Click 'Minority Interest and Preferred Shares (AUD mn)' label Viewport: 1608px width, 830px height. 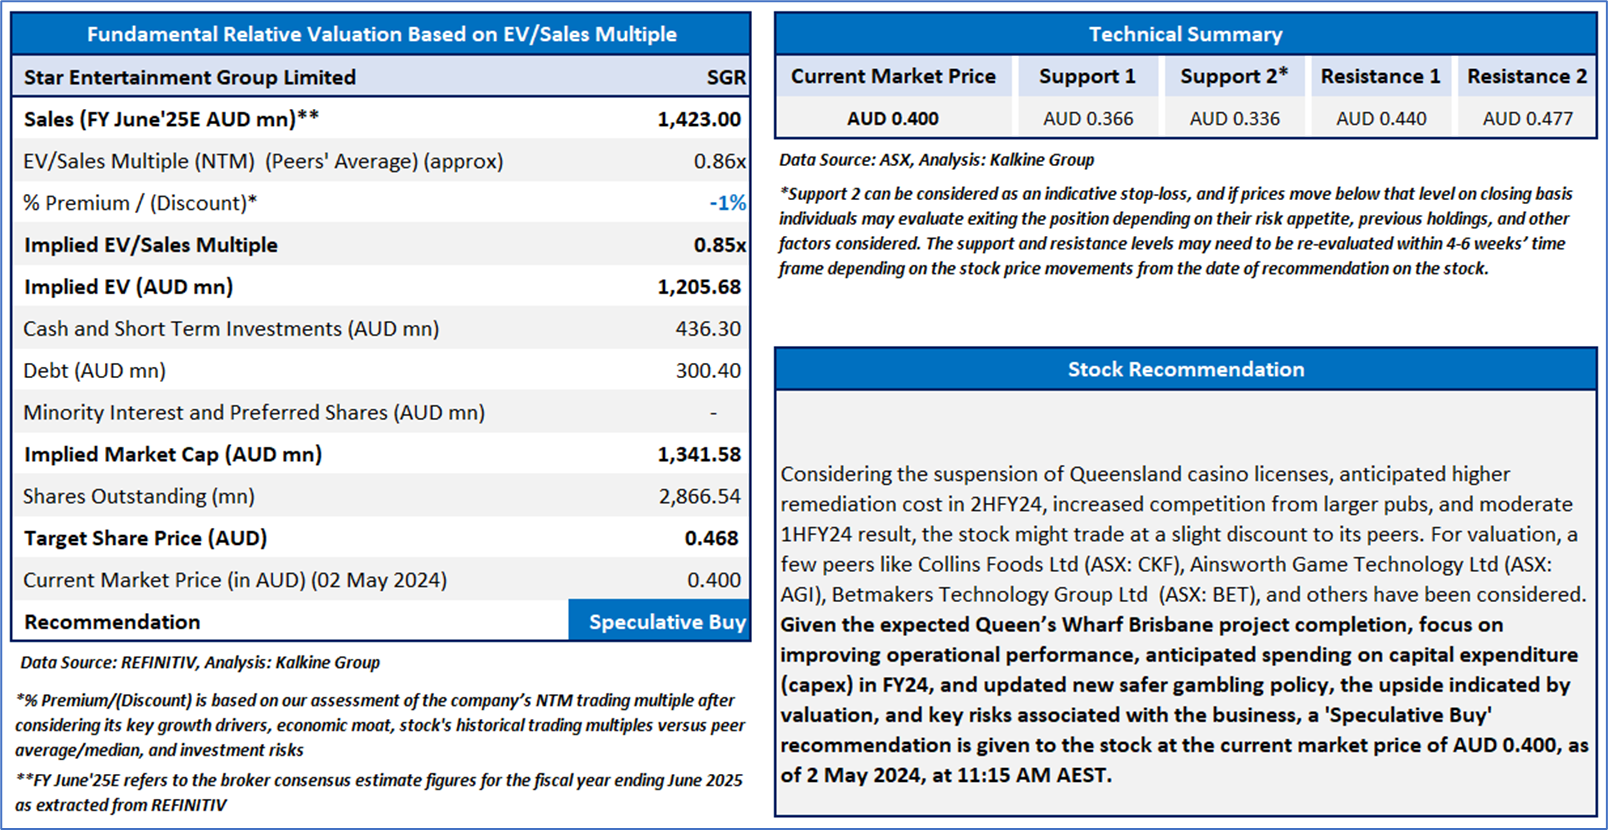(254, 413)
